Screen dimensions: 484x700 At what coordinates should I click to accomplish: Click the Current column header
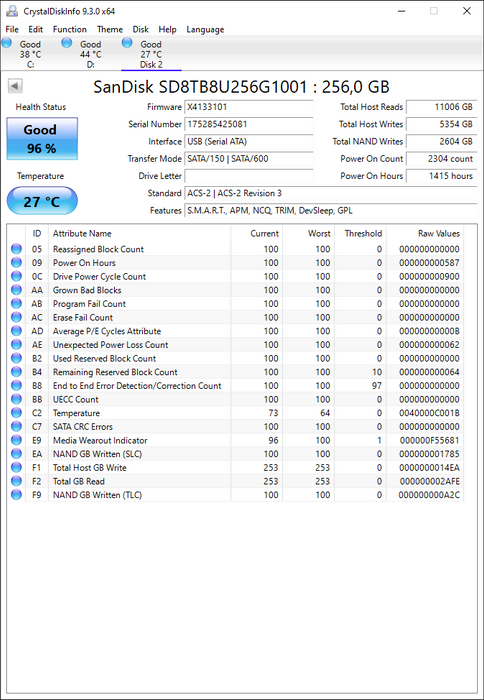[x=257, y=233]
